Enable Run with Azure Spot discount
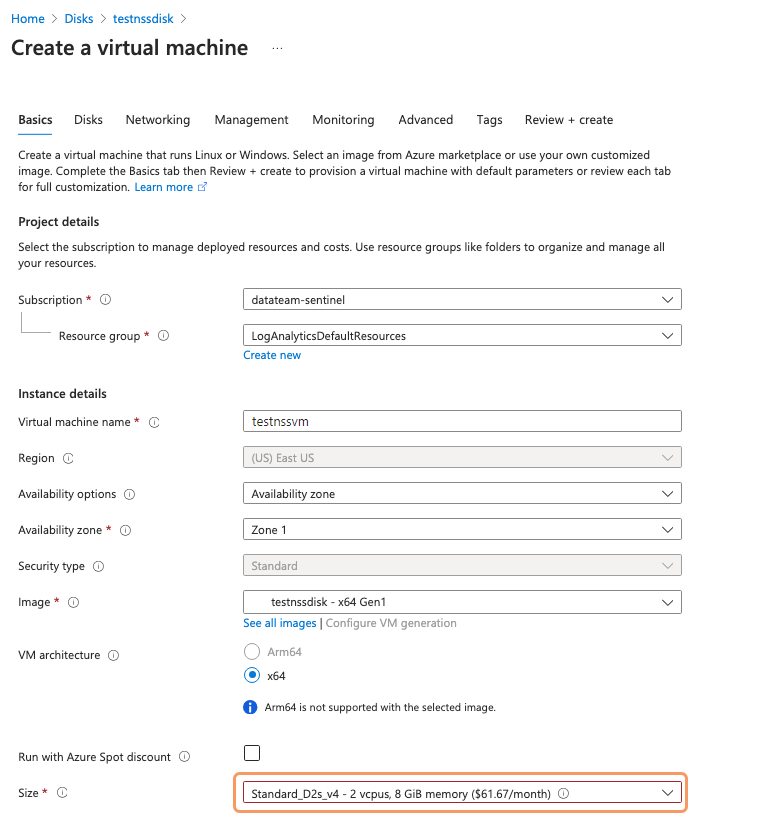768x822 pixels. (x=252, y=753)
